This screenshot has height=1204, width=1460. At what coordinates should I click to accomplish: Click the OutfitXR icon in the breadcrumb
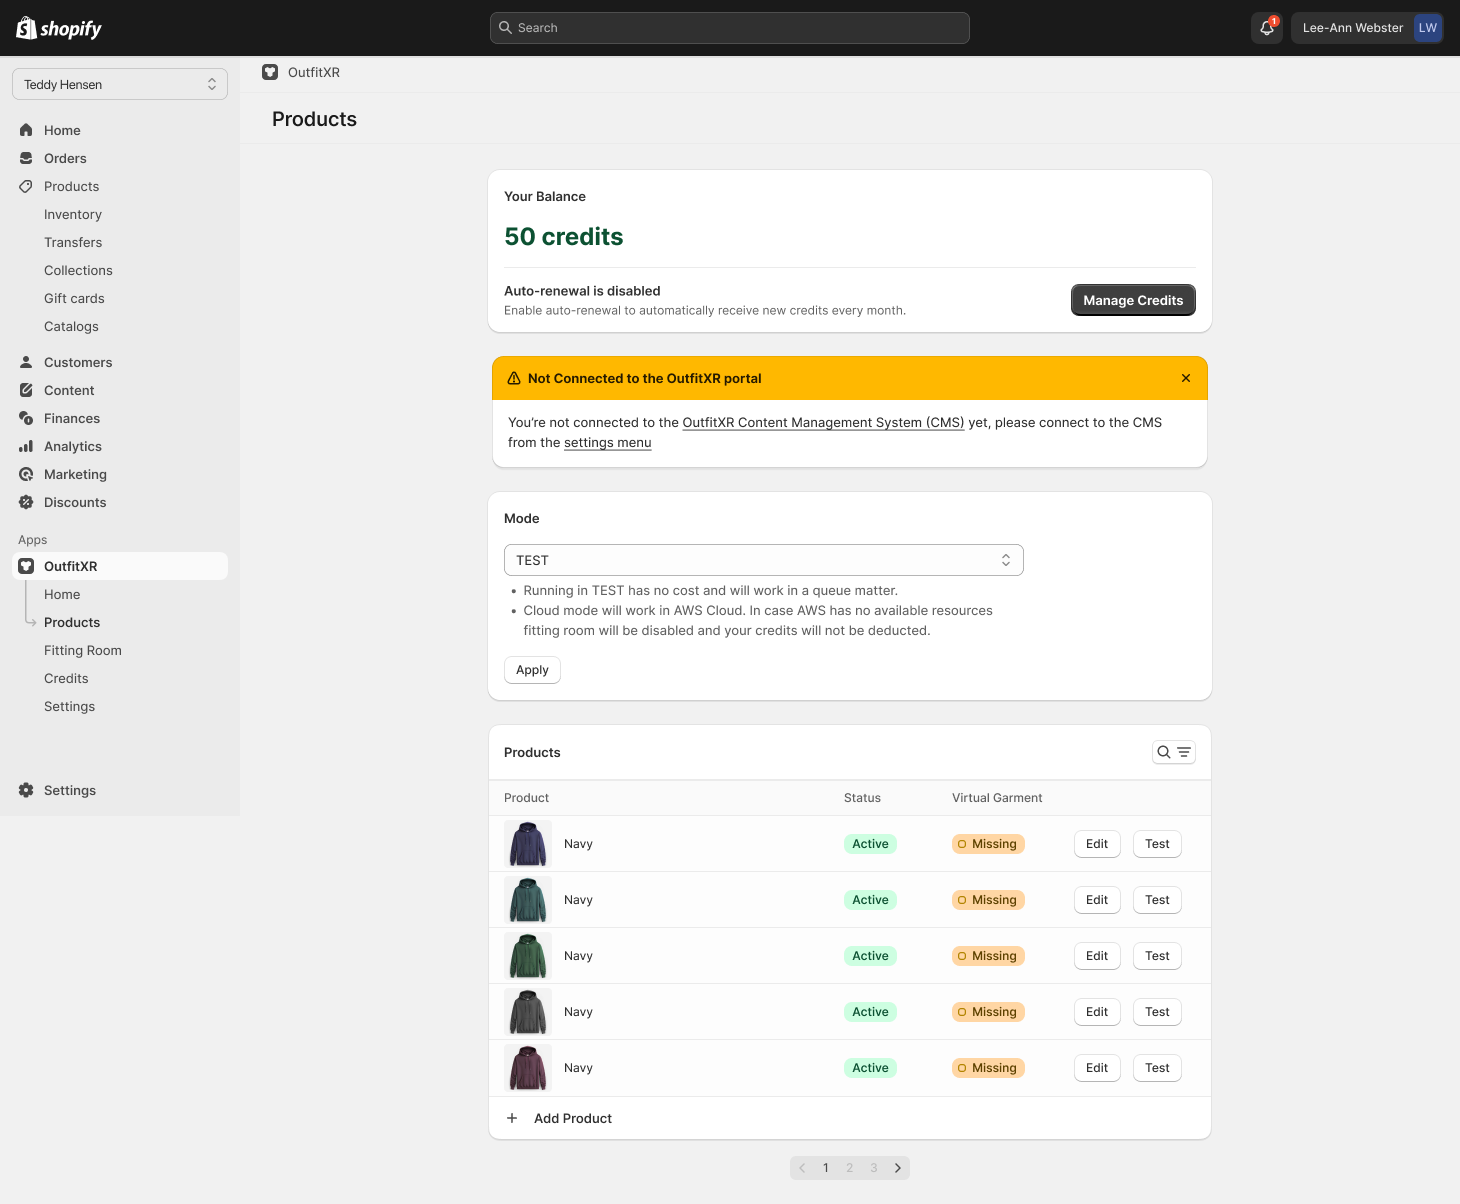[x=270, y=72]
